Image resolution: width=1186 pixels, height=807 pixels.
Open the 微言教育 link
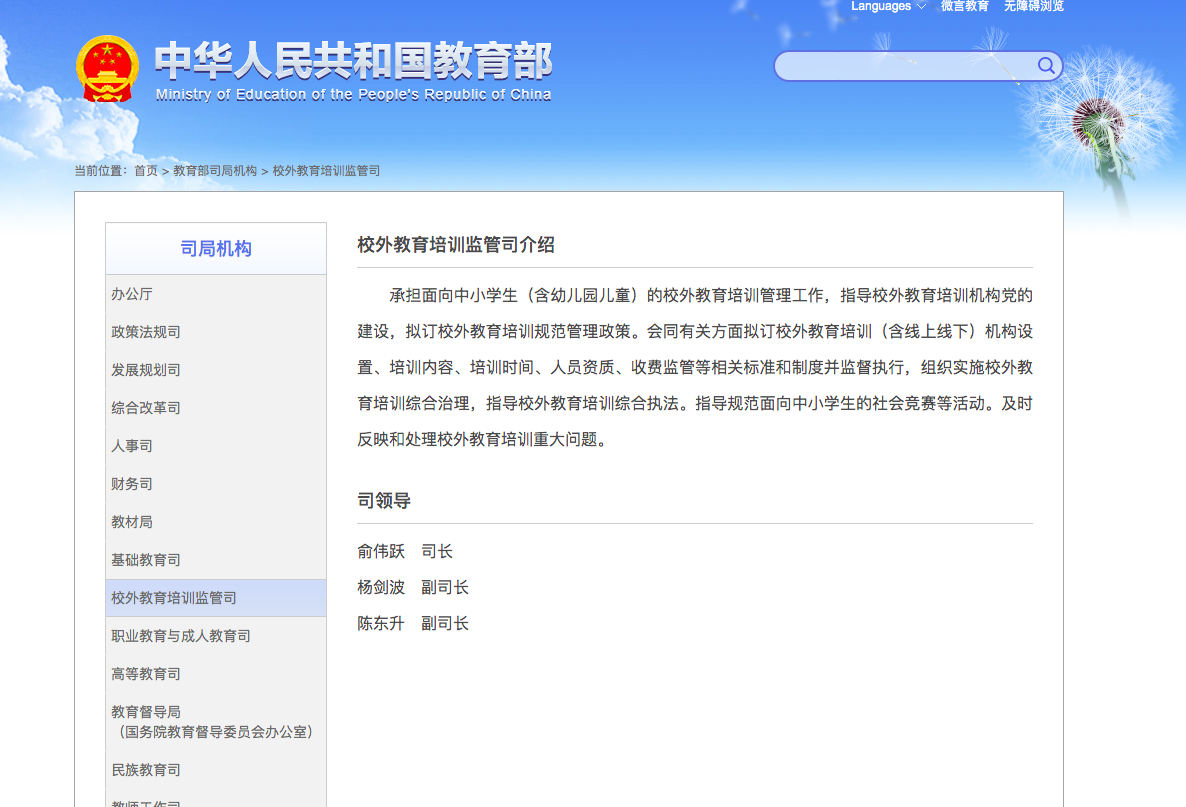964,6
